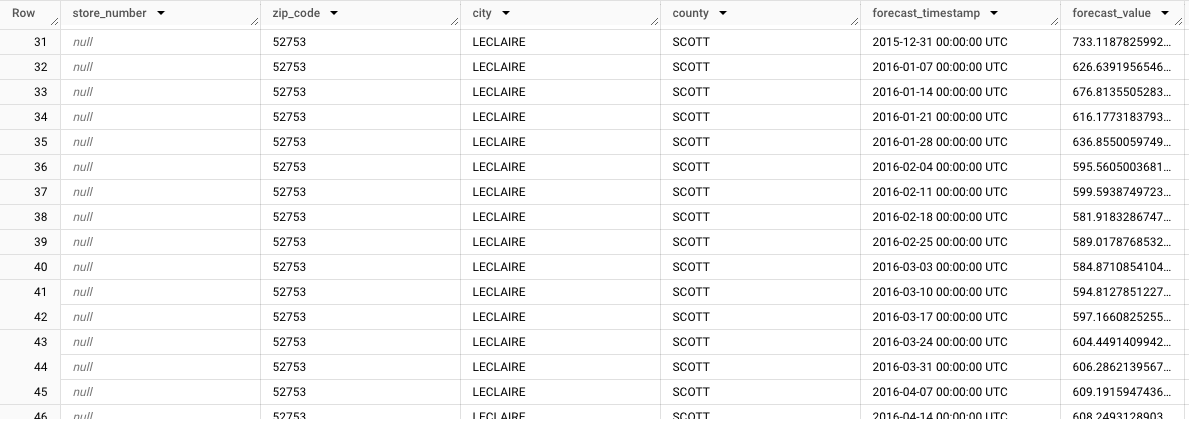1189x421 pixels.
Task: Click row number 44 in the Row column
Action: (x=40, y=367)
